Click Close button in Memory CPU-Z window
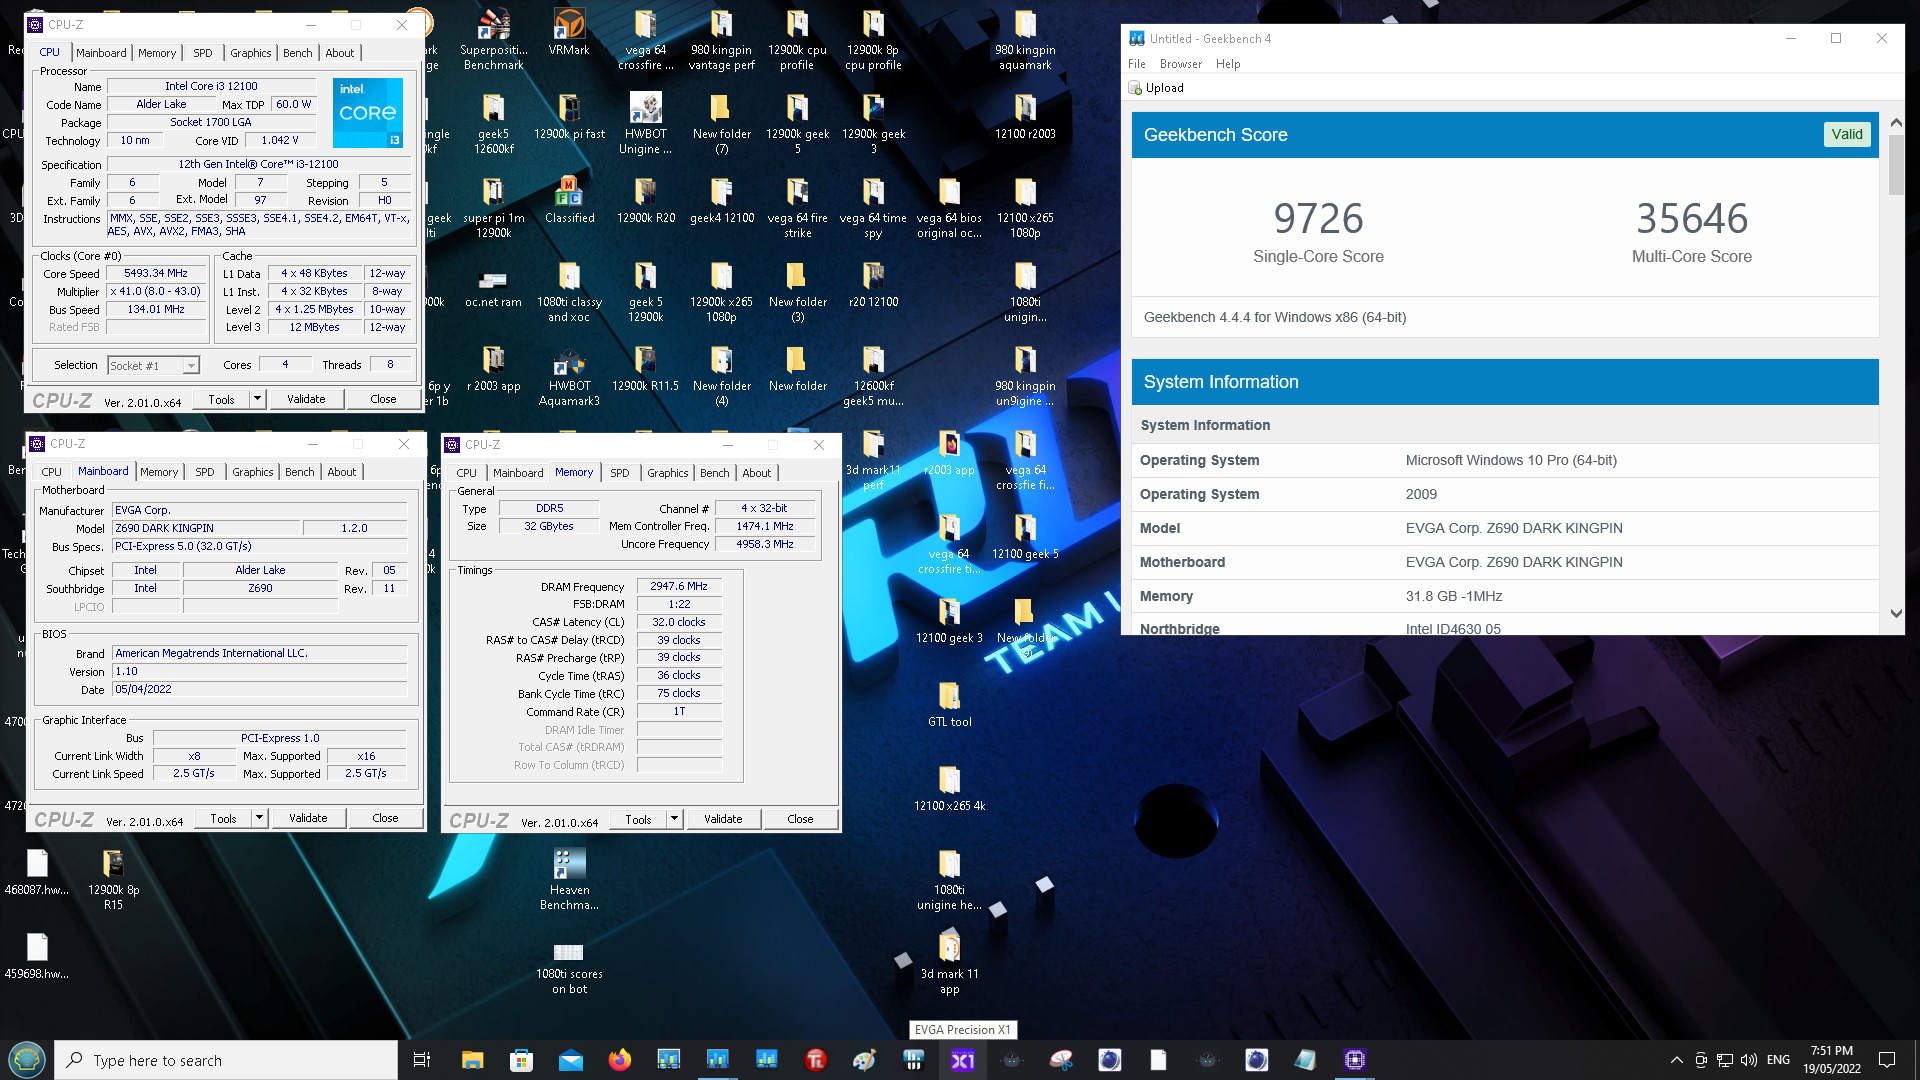Image resolution: width=1920 pixels, height=1080 pixels. coord(800,819)
